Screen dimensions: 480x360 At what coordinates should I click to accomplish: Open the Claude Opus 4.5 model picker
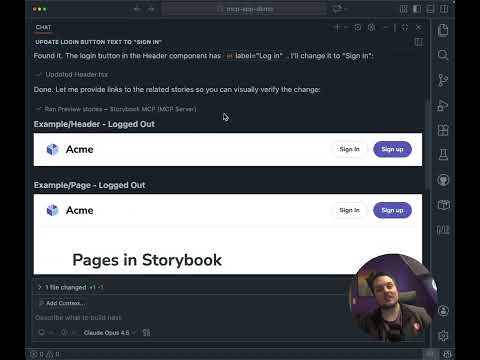pos(110,333)
